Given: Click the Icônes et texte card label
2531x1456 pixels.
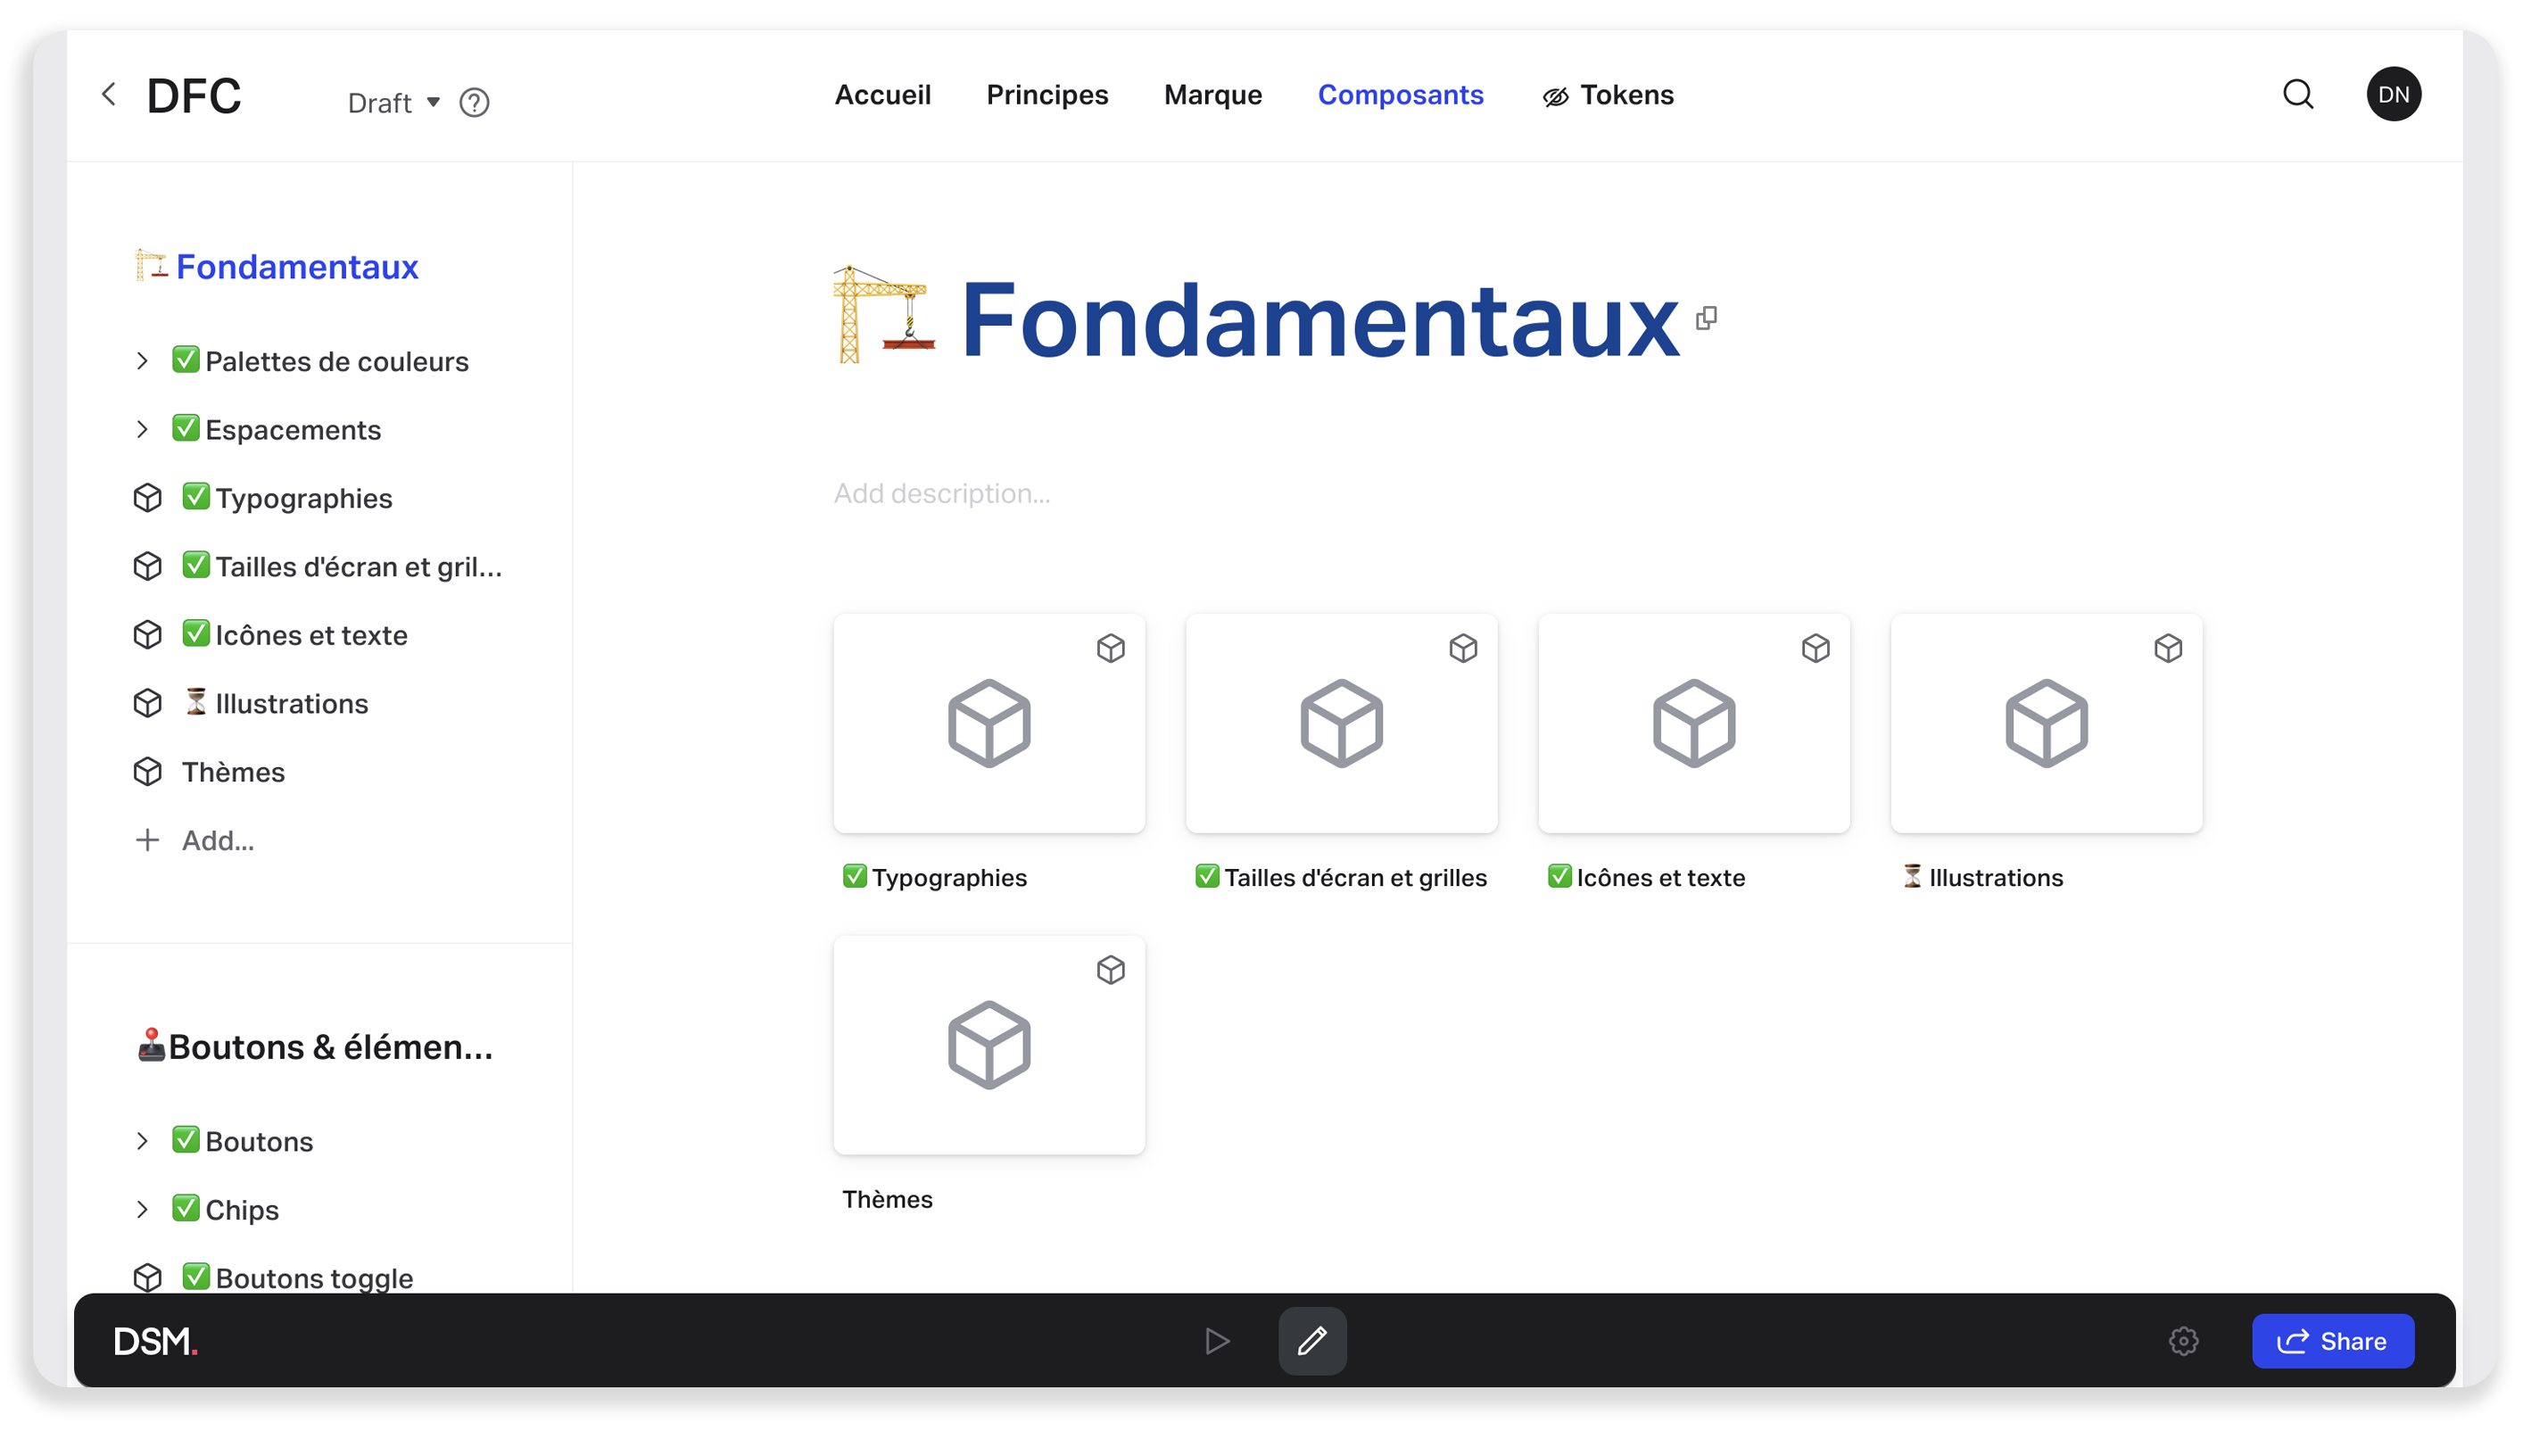Looking at the screenshot, I should (x=1646, y=877).
